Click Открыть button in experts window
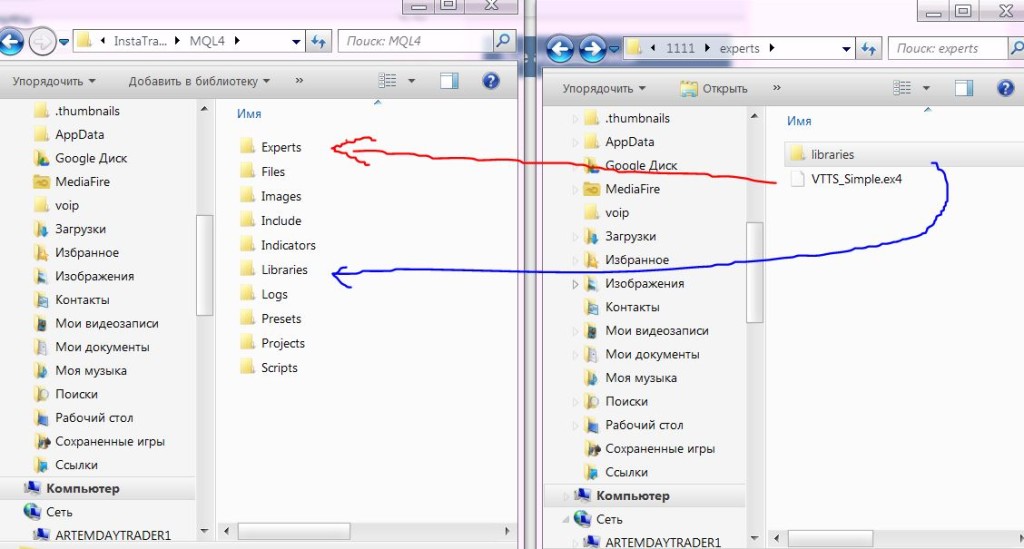The image size is (1024, 549). (x=714, y=89)
